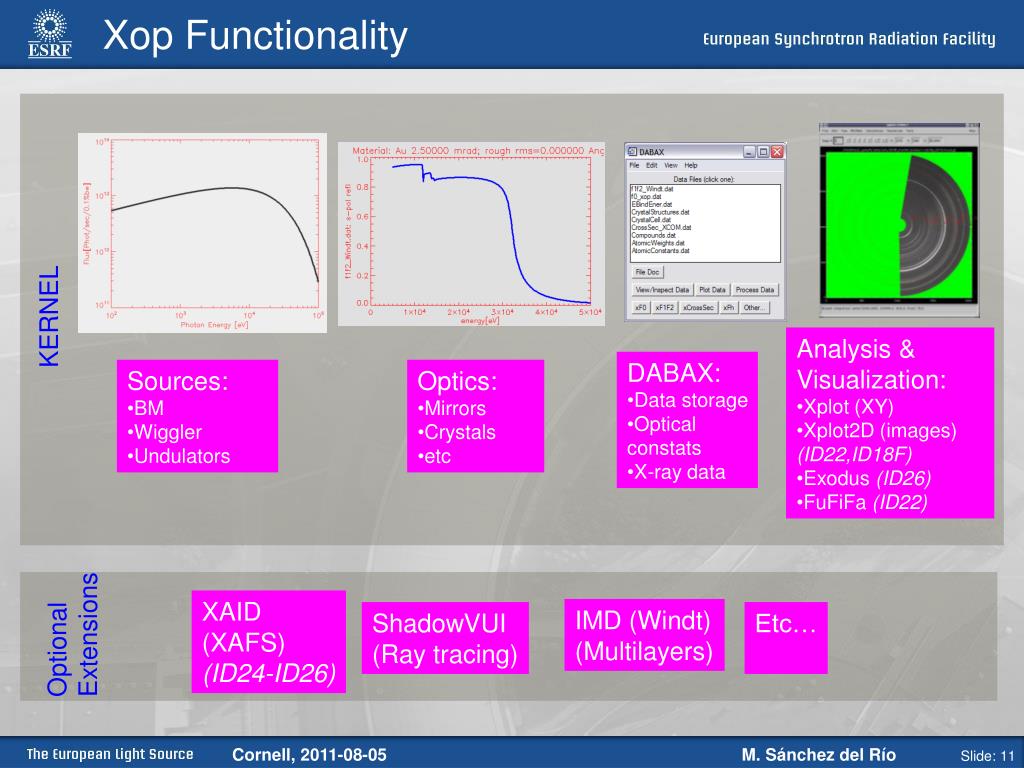Minimize the DABAX window
Image resolution: width=1024 pixels, height=768 pixels.
coord(750,152)
